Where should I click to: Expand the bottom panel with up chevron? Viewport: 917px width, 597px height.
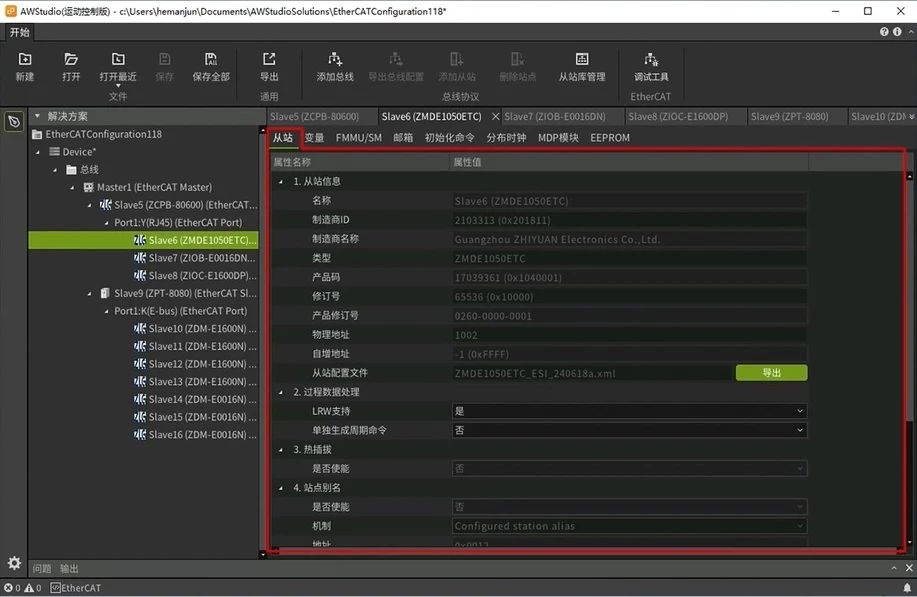coord(894,568)
